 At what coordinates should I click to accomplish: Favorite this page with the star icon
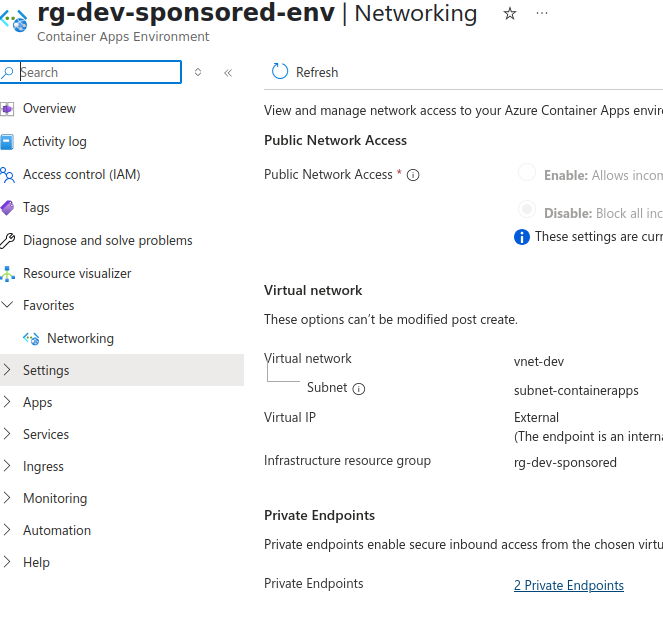(x=510, y=14)
